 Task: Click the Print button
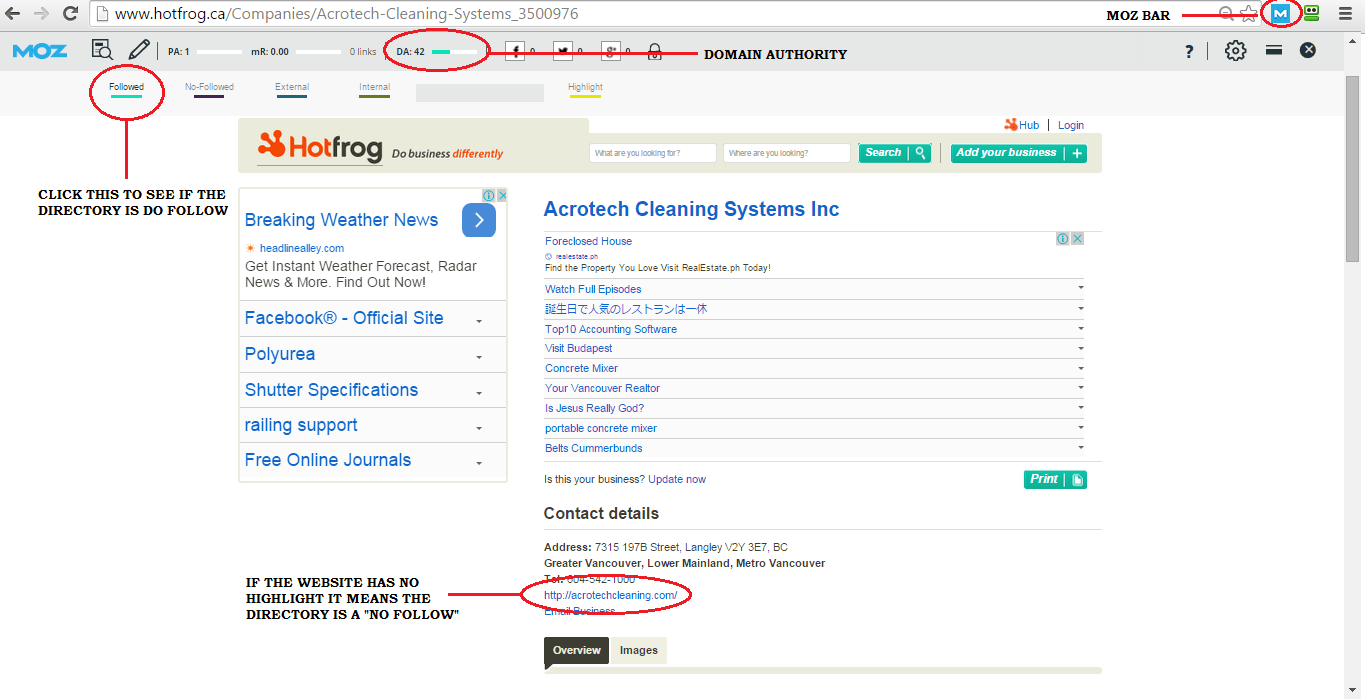[x=1055, y=479]
